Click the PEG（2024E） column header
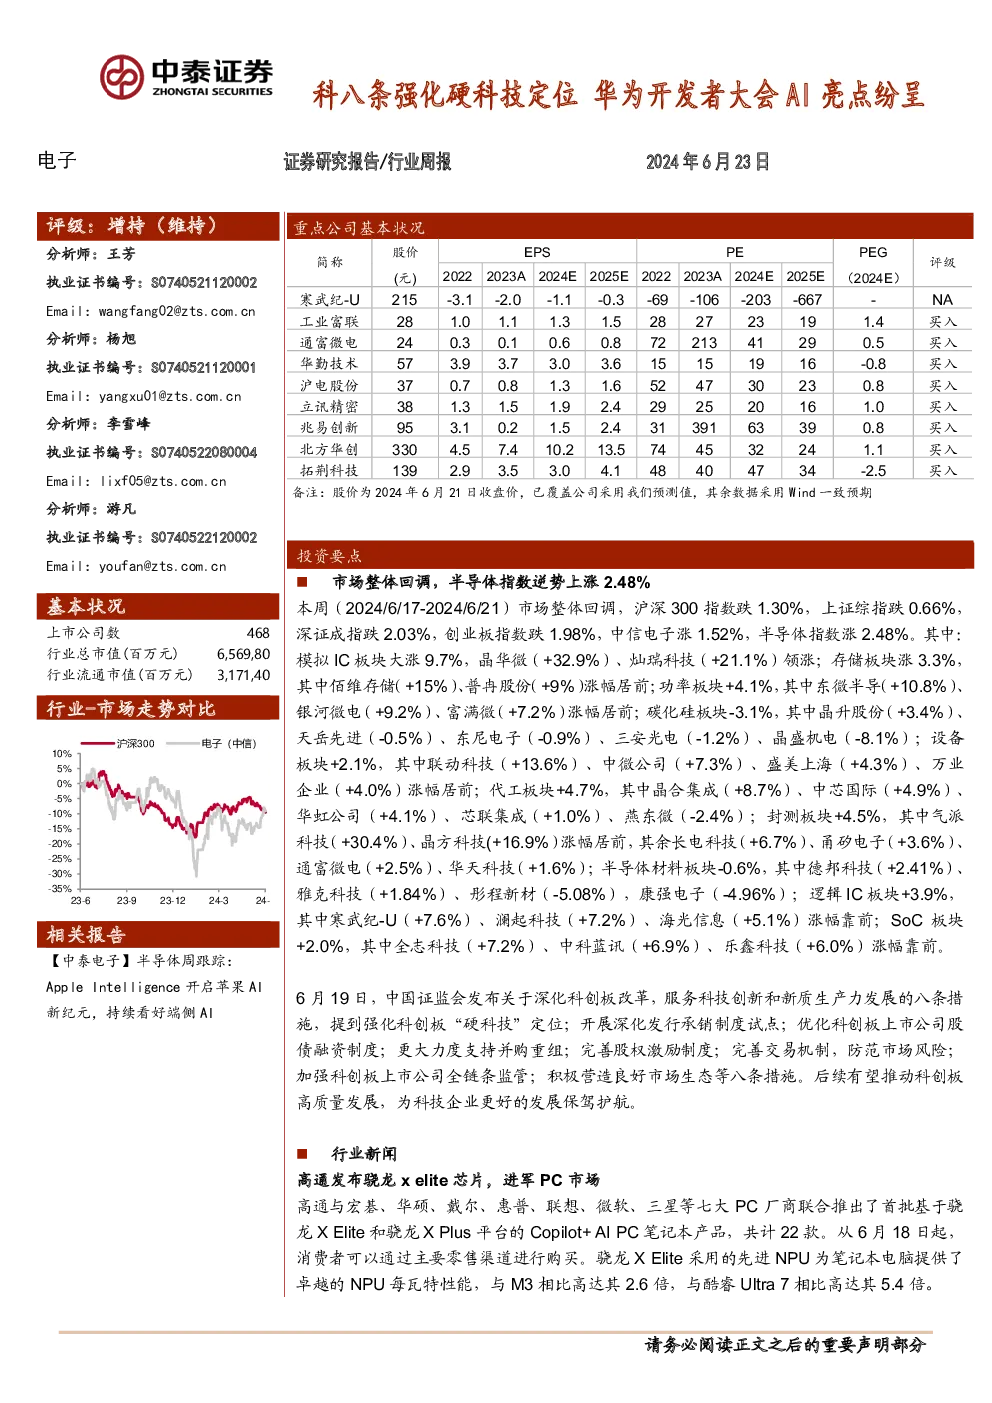 click(x=873, y=264)
